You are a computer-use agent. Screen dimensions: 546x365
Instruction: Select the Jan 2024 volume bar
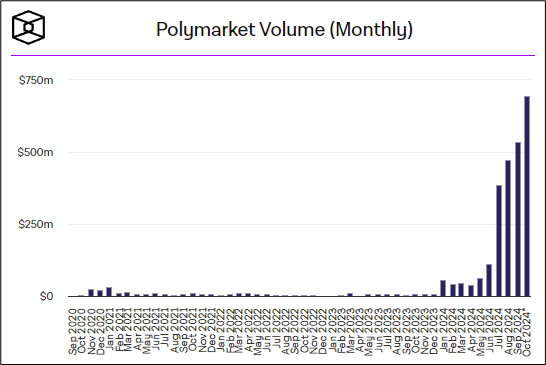443,288
